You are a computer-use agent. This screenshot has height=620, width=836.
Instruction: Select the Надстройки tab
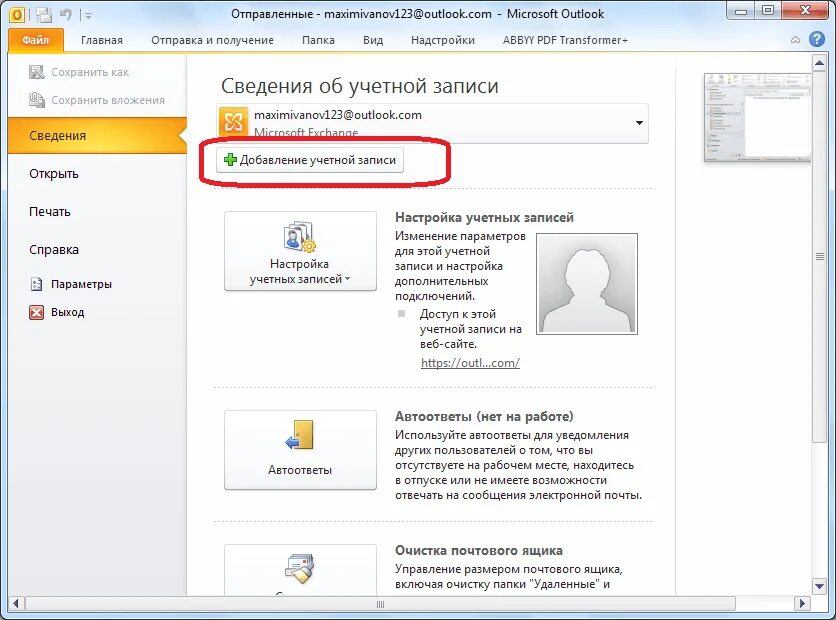pyautogui.click(x=443, y=41)
